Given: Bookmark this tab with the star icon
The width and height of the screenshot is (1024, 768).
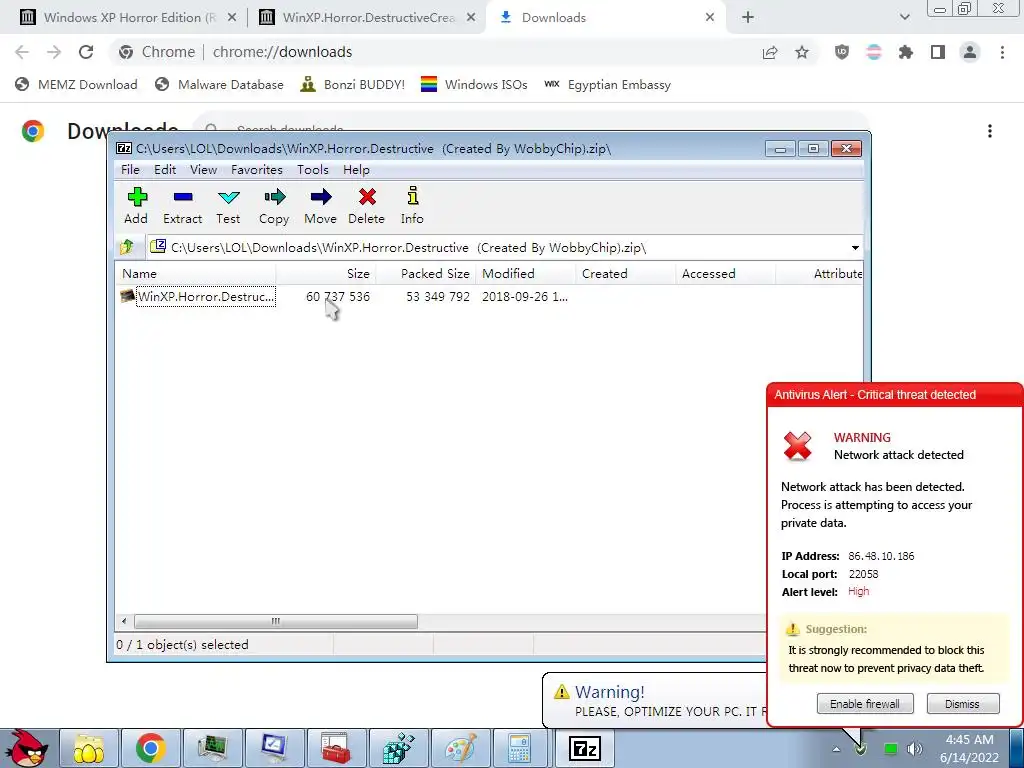Looking at the screenshot, I should point(802,52).
